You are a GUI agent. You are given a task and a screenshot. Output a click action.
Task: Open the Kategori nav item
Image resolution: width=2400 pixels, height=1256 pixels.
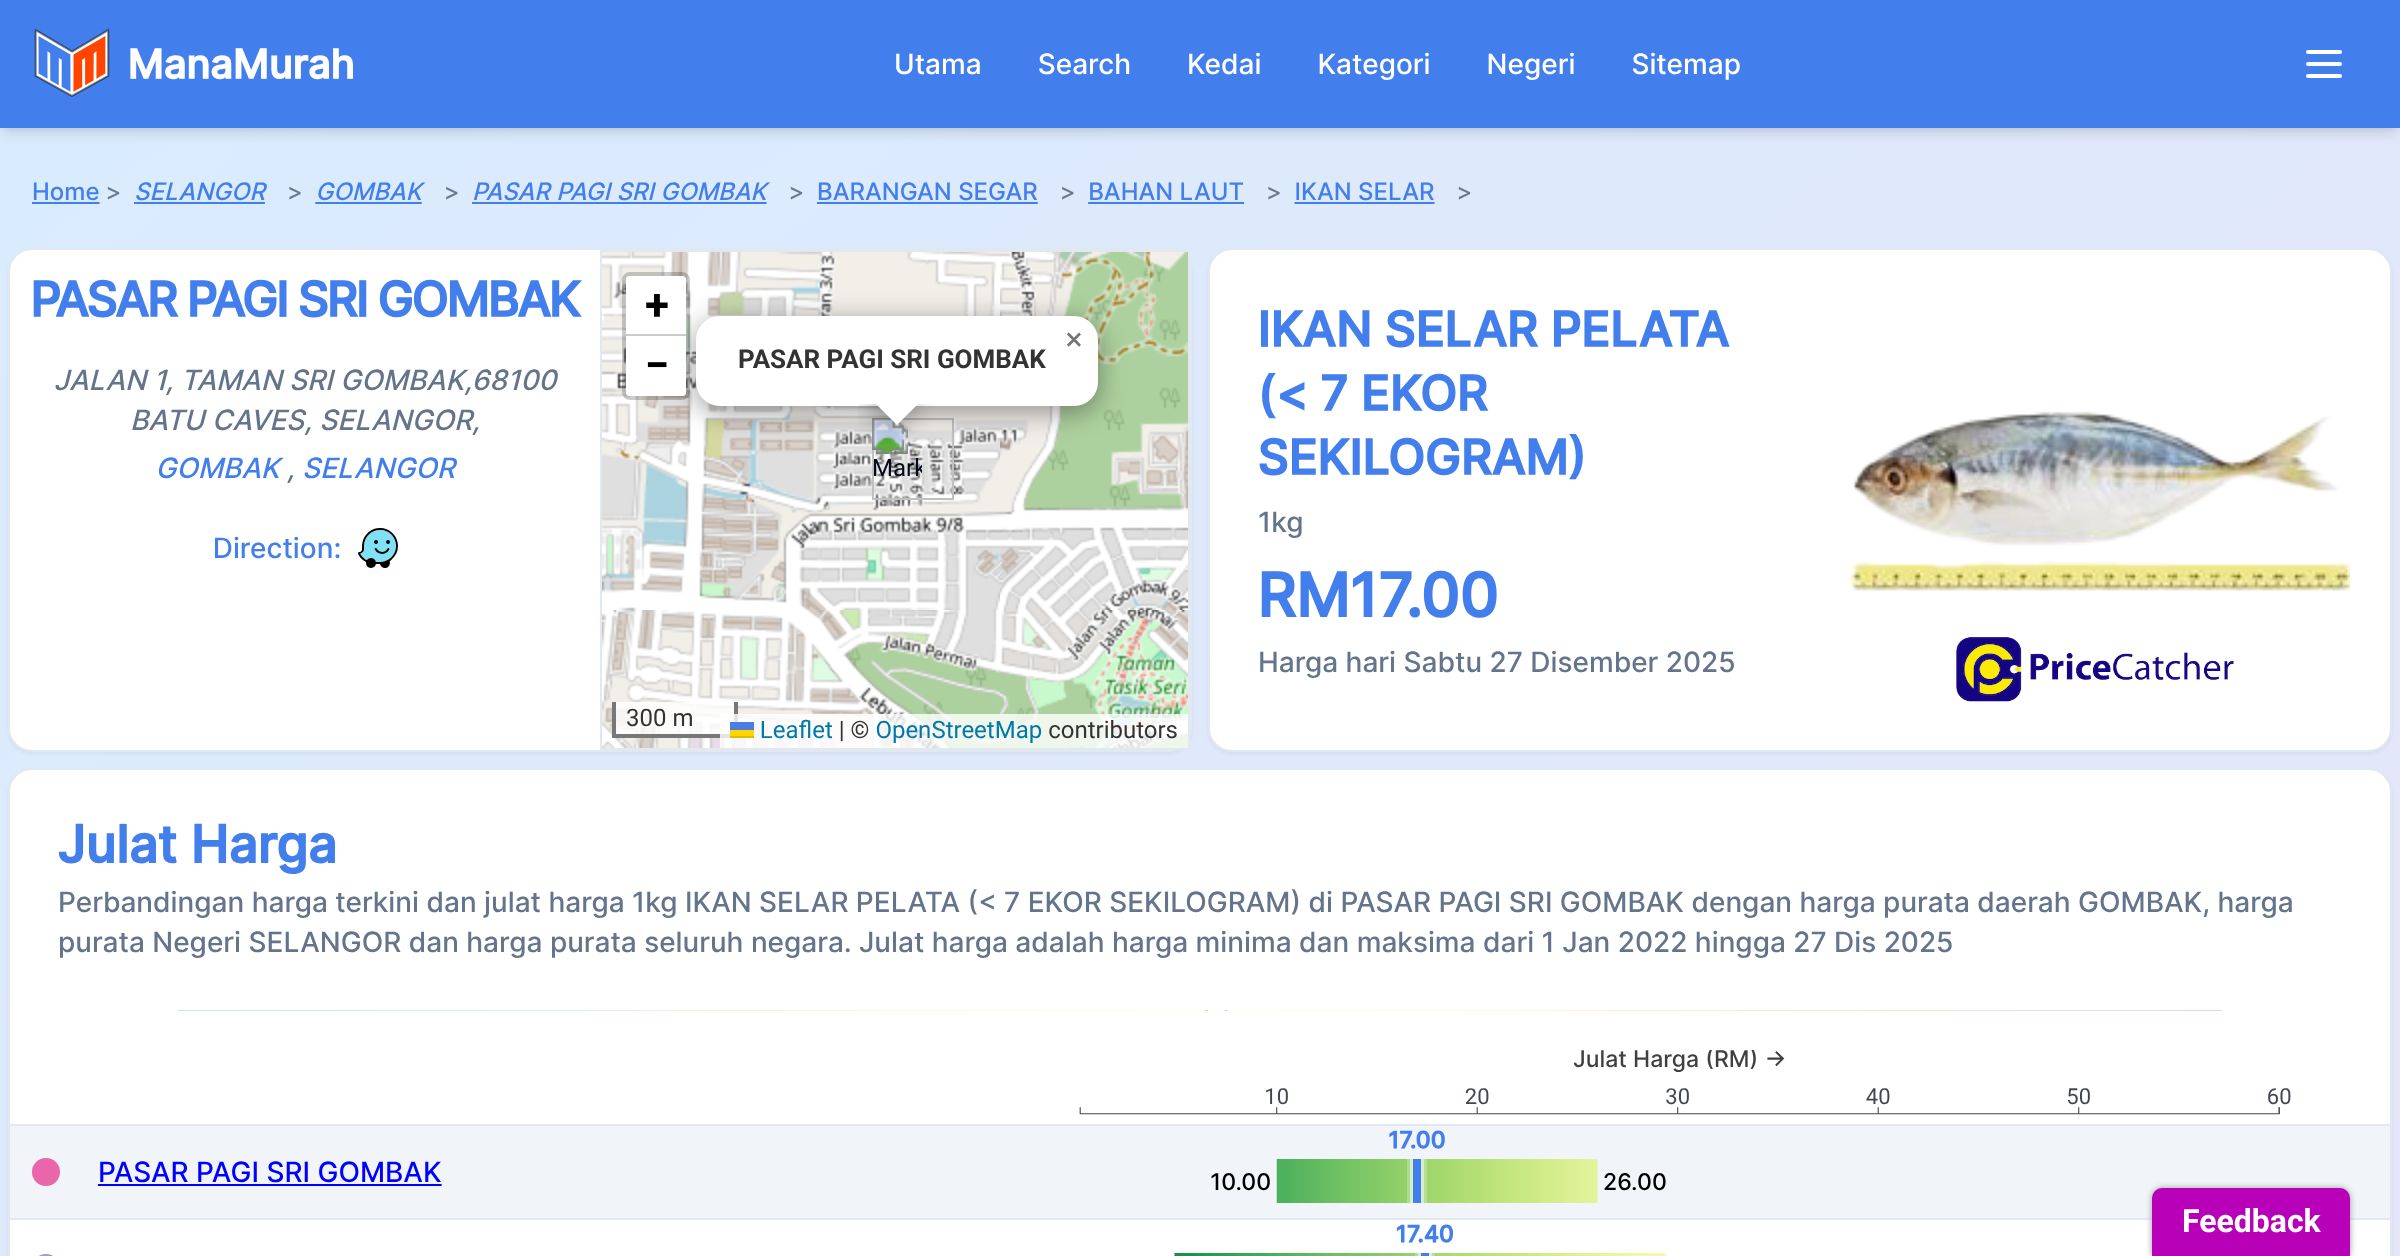tap(1373, 64)
